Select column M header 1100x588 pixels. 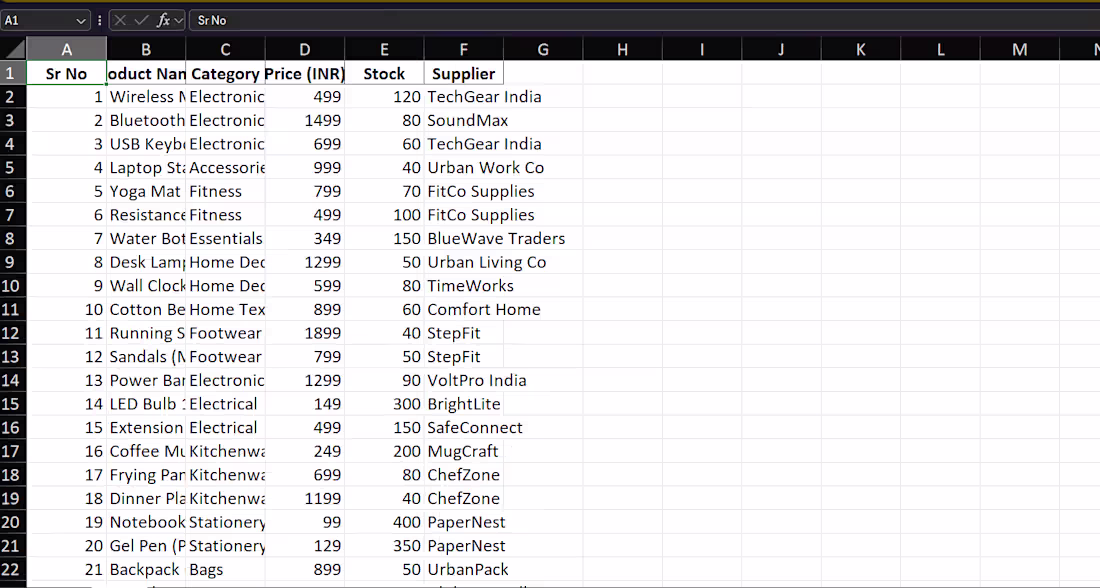coord(1020,49)
